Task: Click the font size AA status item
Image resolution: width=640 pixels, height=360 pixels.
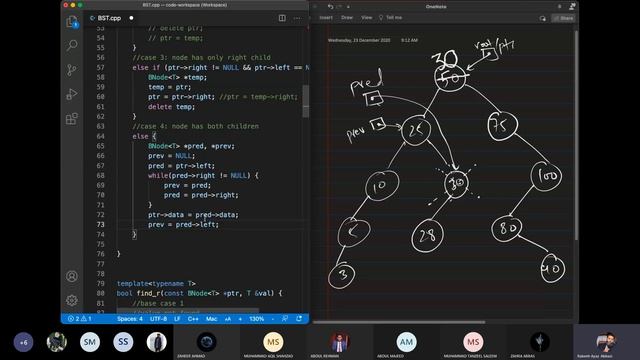Action: [x=228, y=319]
